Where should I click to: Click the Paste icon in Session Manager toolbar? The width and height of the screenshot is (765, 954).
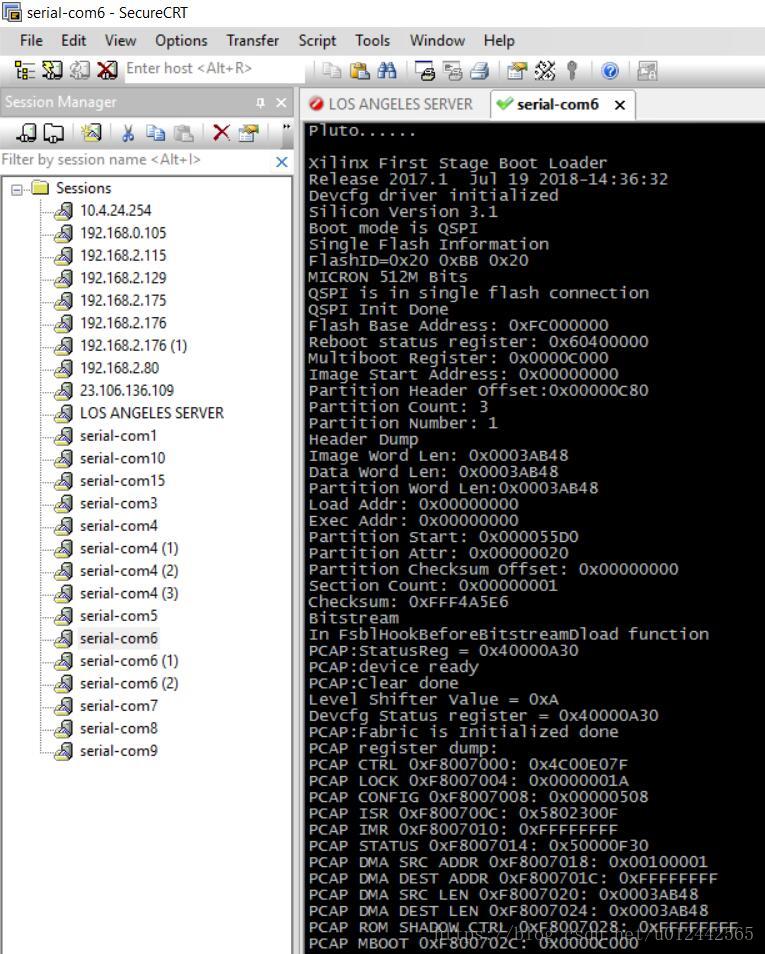pos(183,133)
